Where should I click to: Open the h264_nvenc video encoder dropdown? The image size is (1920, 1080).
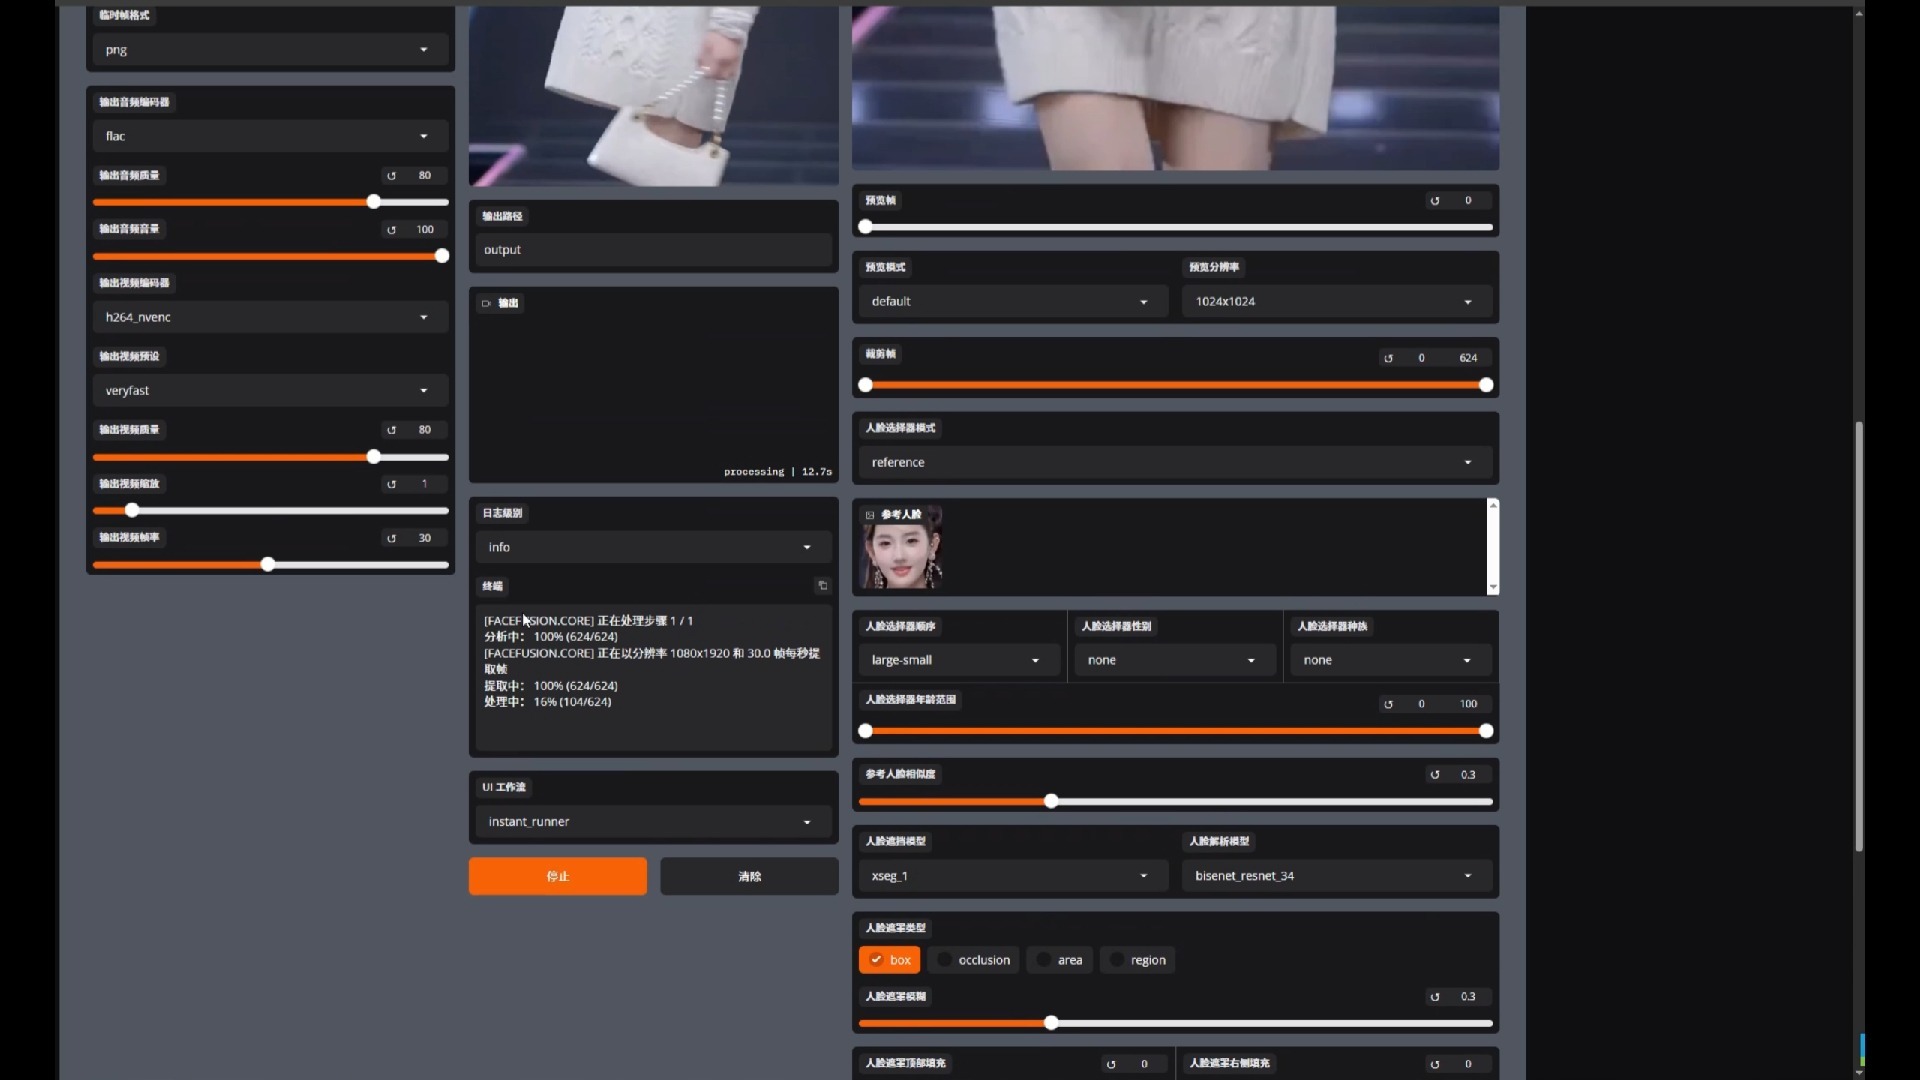tap(269, 317)
